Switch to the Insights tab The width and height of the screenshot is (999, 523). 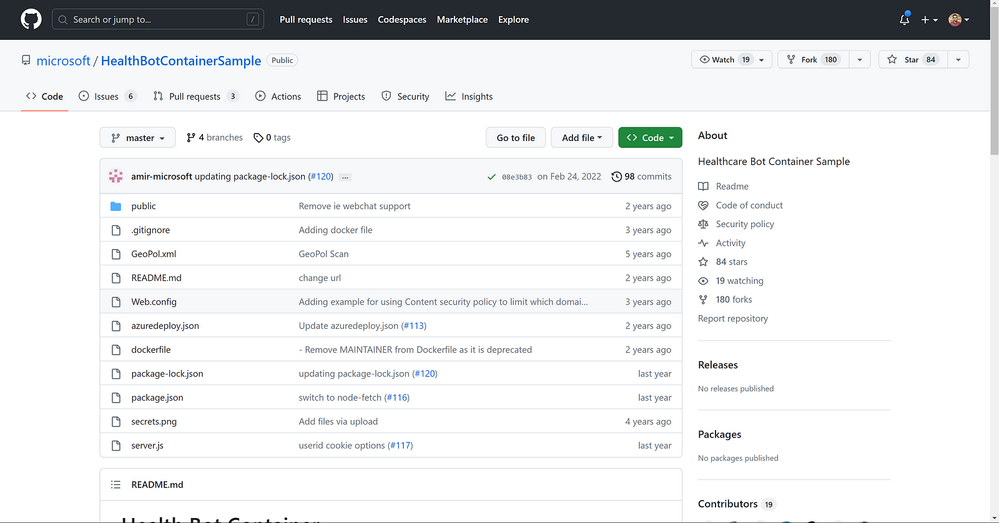coord(469,96)
